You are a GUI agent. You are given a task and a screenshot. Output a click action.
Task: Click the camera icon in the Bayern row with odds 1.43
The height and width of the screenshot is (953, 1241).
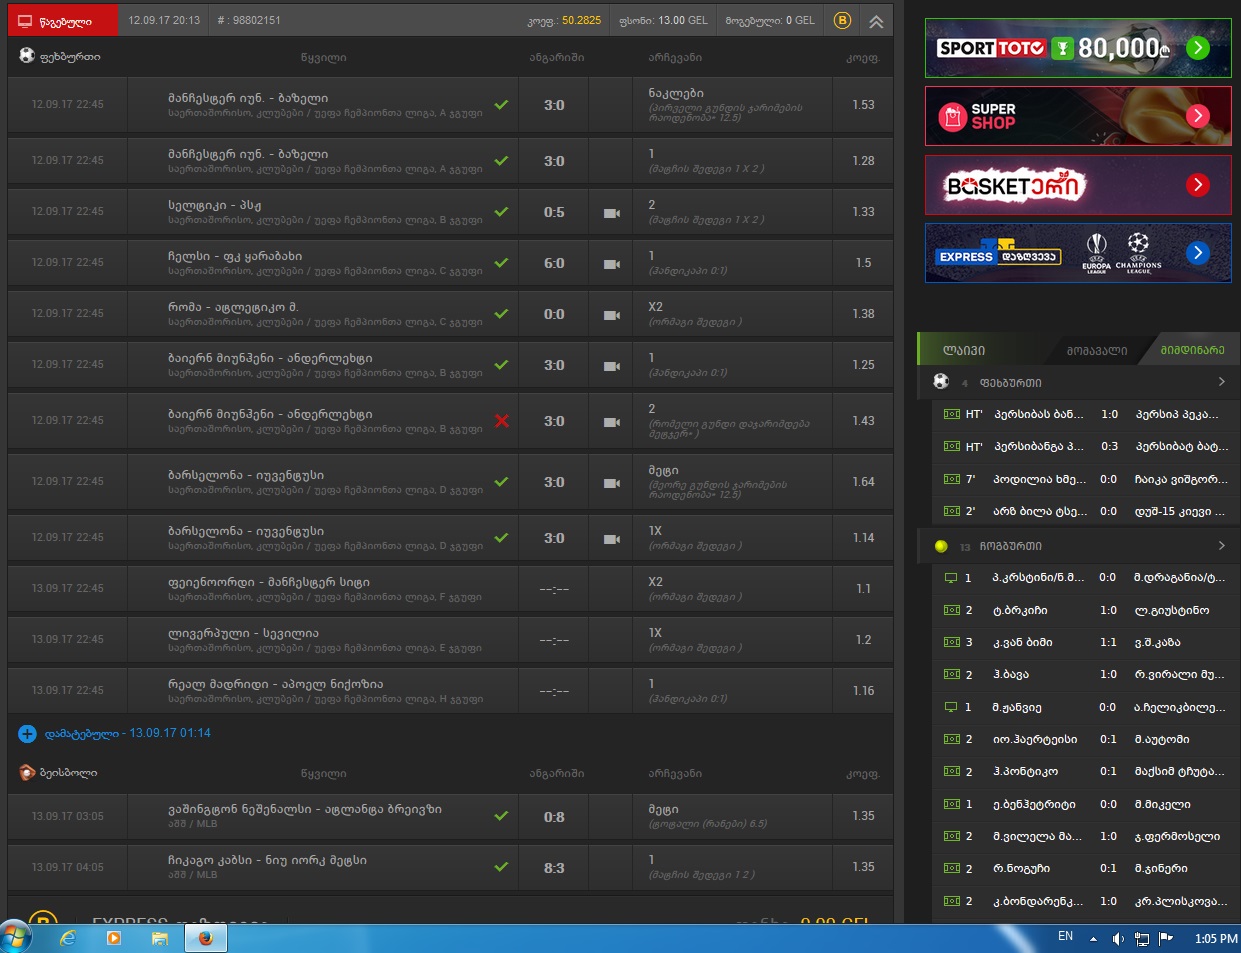pyautogui.click(x=612, y=422)
